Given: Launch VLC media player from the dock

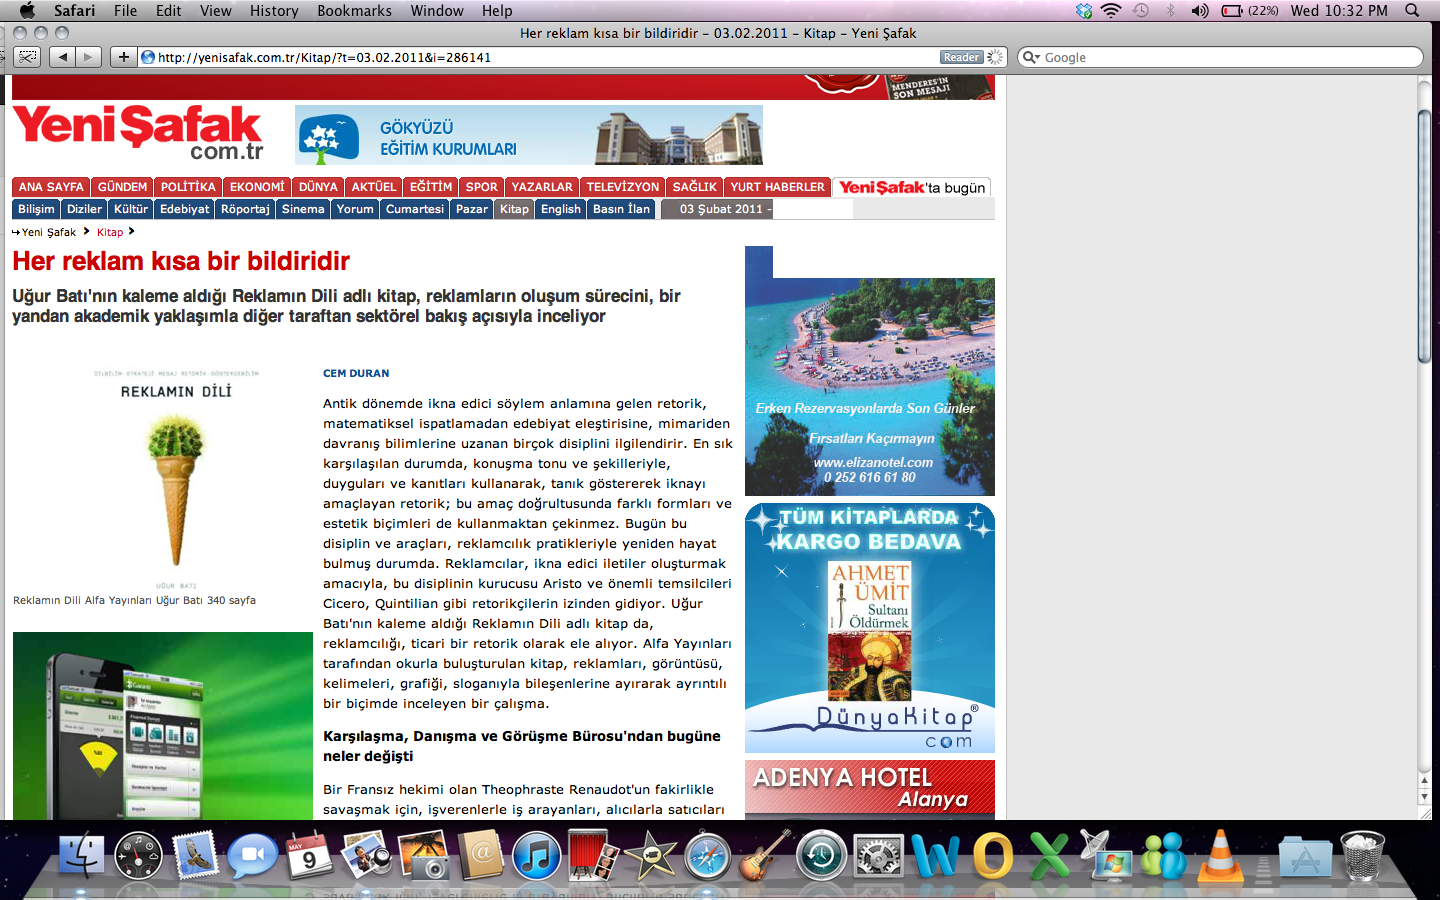Looking at the screenshot, I should (1220, 857).
